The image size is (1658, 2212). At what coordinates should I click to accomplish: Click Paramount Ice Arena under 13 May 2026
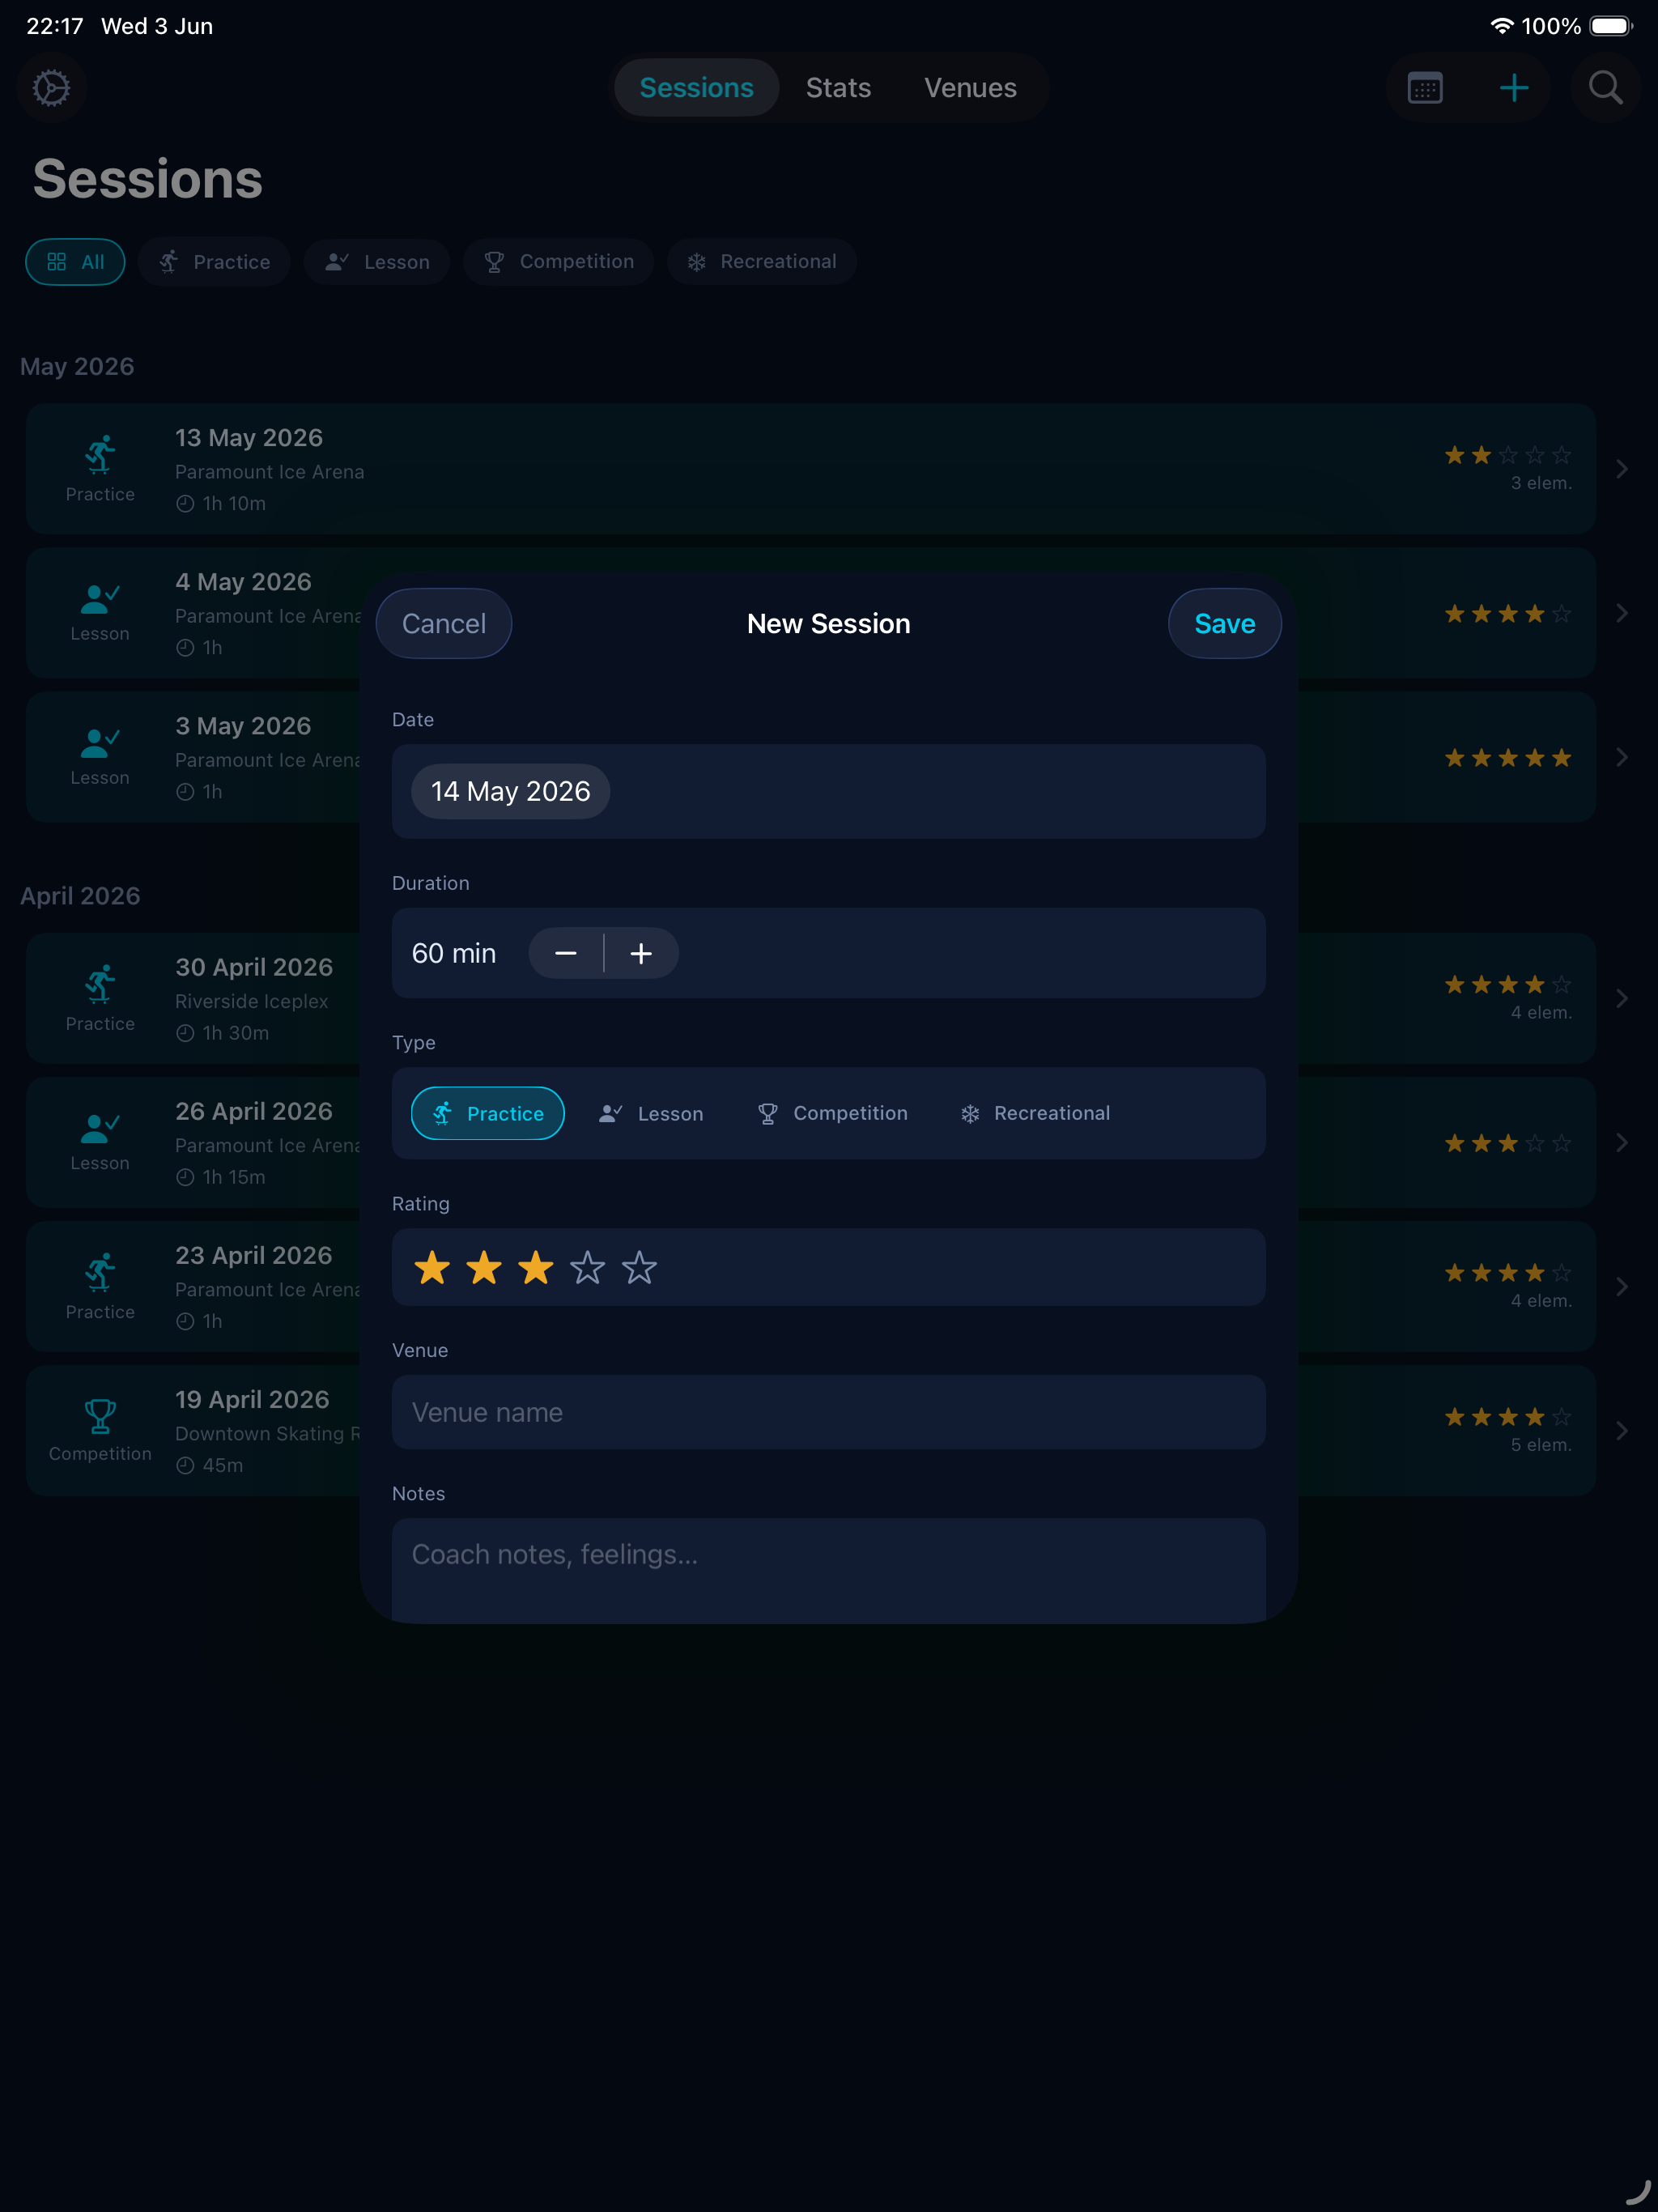[270, 472]
